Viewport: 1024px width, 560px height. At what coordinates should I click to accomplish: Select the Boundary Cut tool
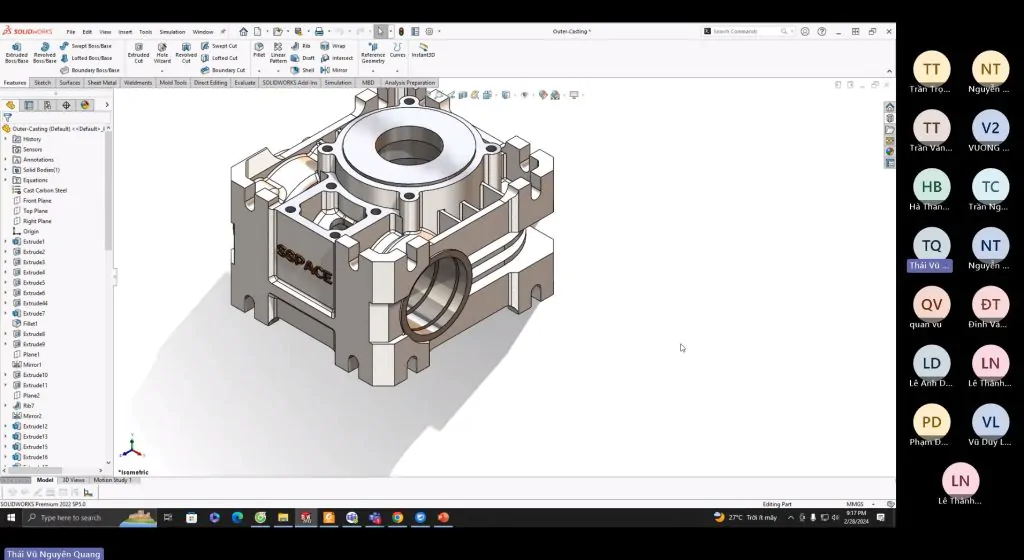[x=223, y=70]
